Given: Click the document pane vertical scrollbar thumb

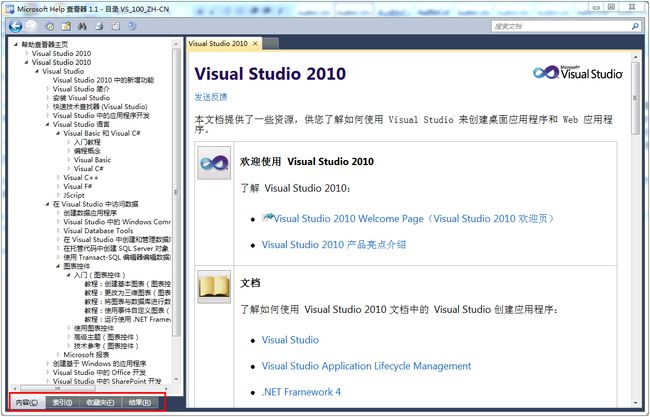Looking at the screenshot, I should pyautogui.click(x=635, y=98).
